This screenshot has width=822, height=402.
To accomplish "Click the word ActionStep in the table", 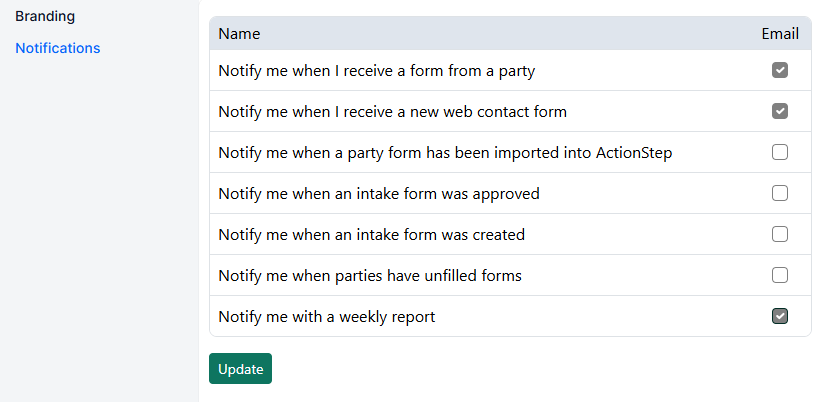I will pos(634,153).
